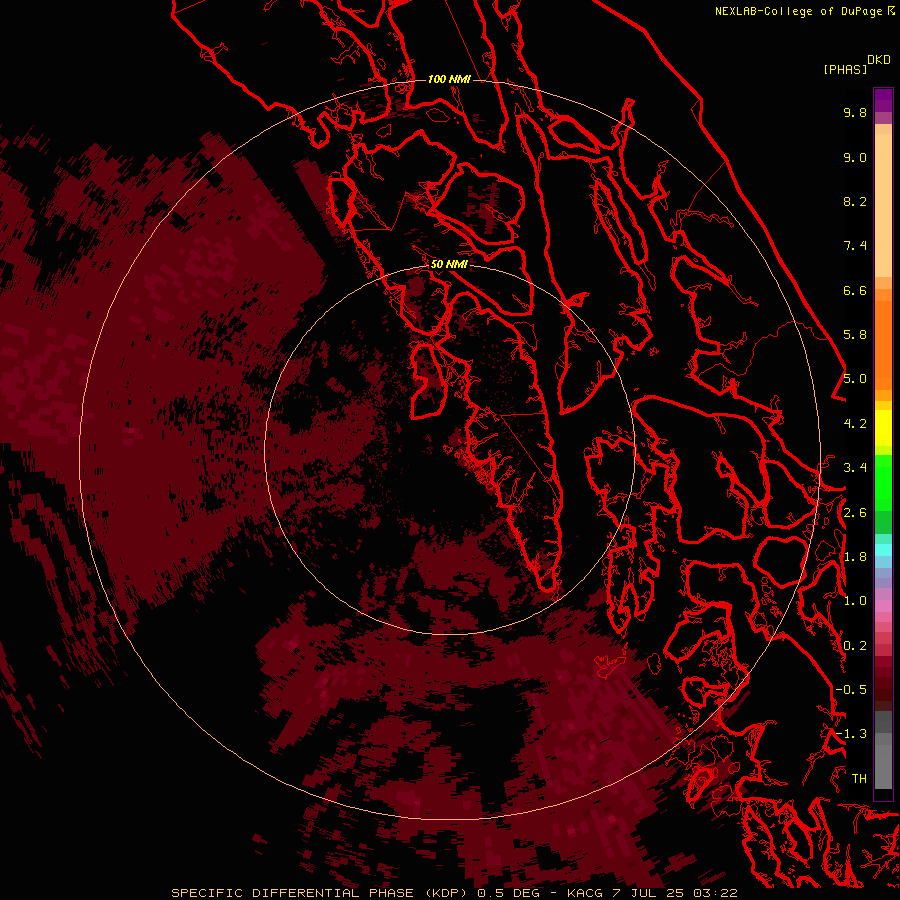Viewport: 900px width, 900px height.
Task: Click the TH legend label
Action: point(859,778)
